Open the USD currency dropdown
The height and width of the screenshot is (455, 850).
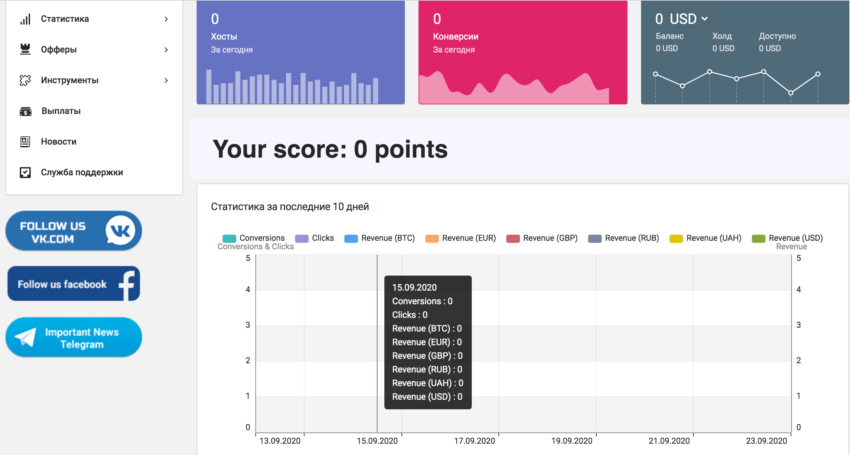click(x=688, y=19)
